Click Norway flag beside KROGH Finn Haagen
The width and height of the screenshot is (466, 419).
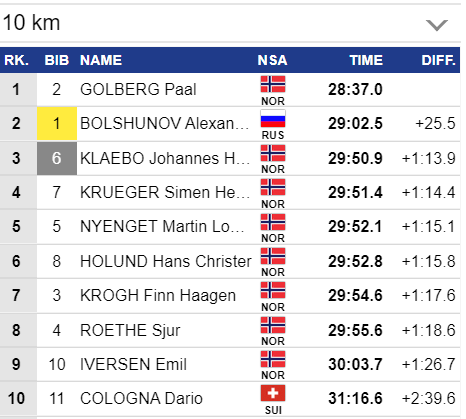[x=273, y=290]
